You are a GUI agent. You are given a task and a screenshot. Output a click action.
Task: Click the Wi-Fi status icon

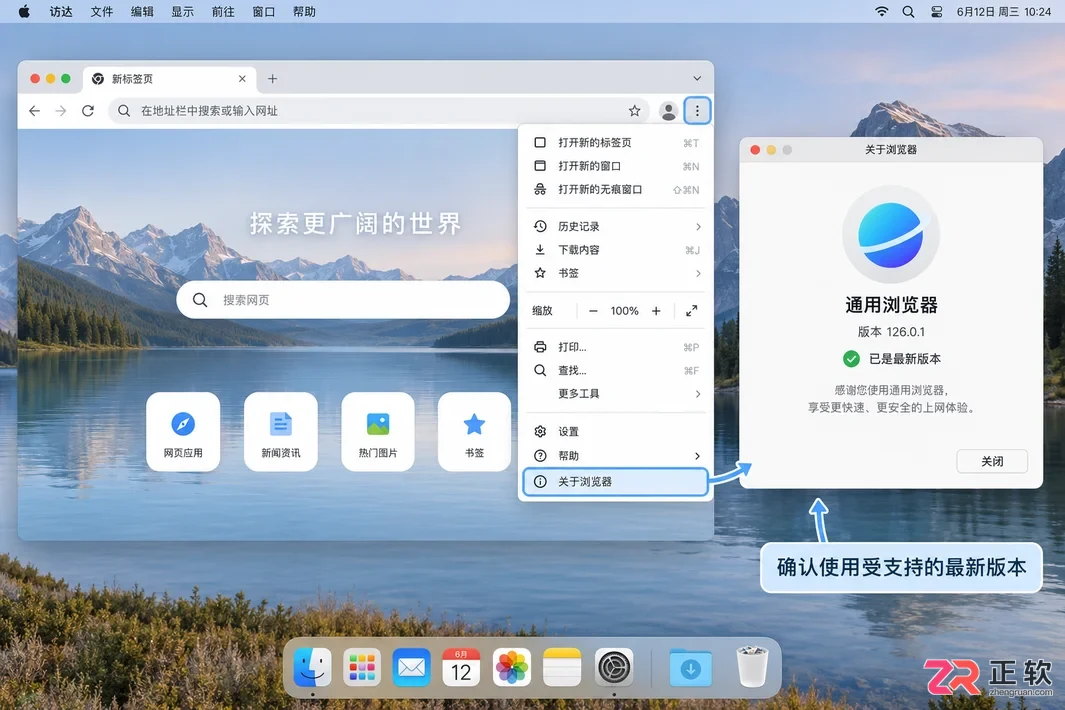pyautogui.click(x=882, y=12)
